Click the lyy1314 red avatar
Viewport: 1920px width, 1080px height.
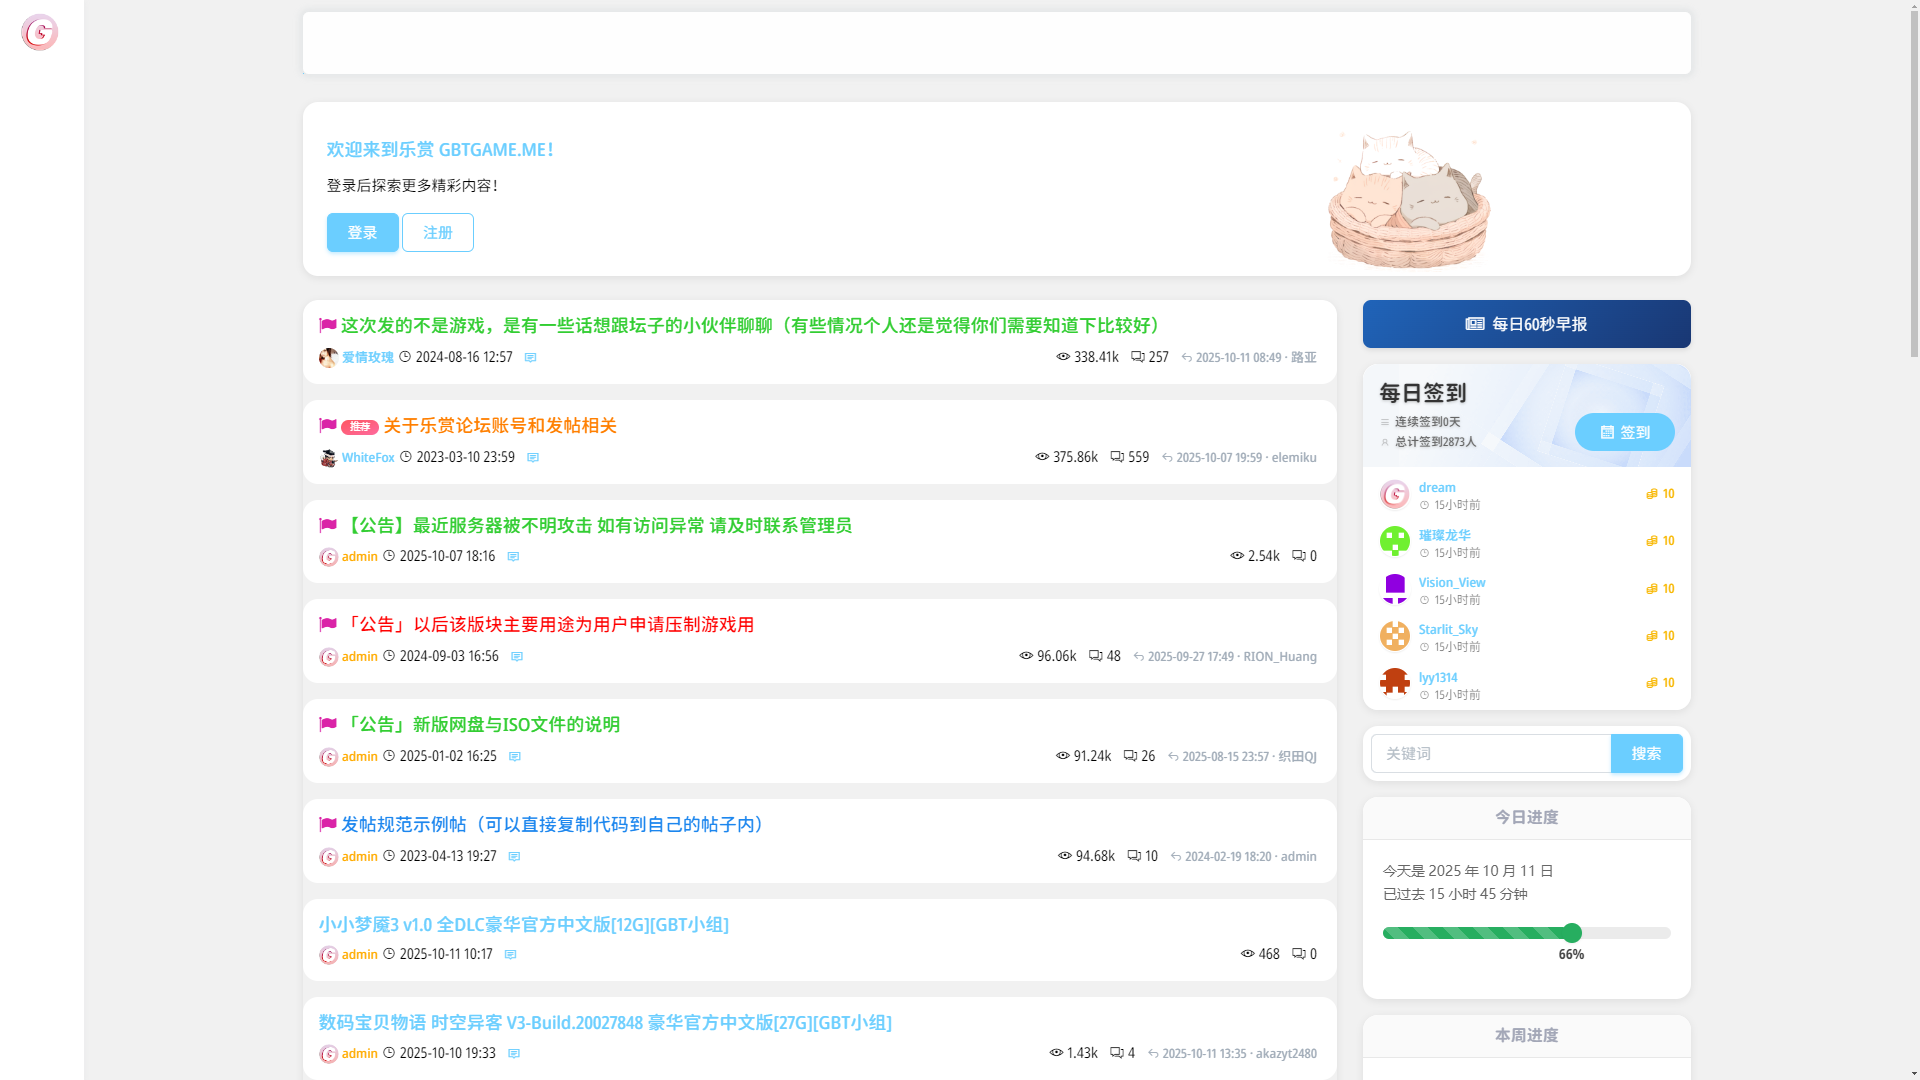pyautogui.click(x=1394, y=683)
